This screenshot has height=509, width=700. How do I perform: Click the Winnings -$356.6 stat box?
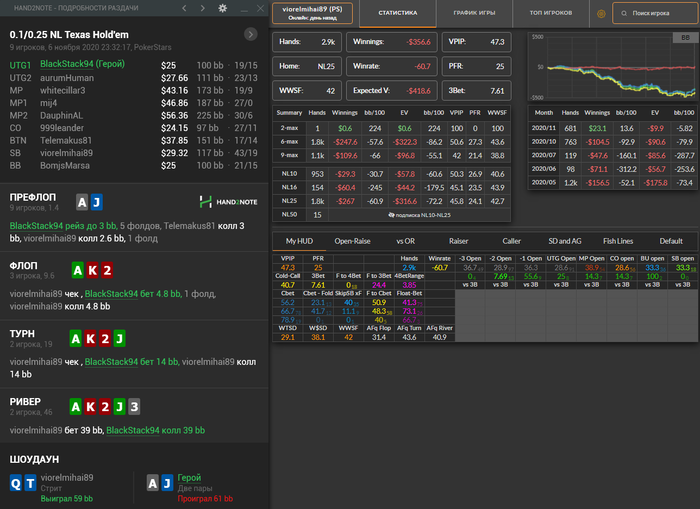[392, 42]
